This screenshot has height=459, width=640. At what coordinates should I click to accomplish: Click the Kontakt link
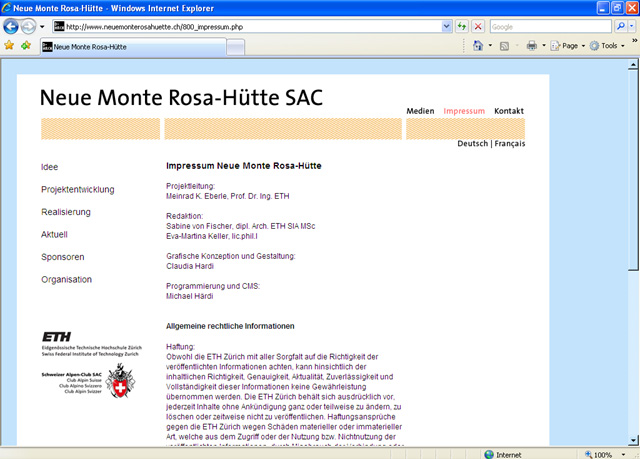pos(509,111)
